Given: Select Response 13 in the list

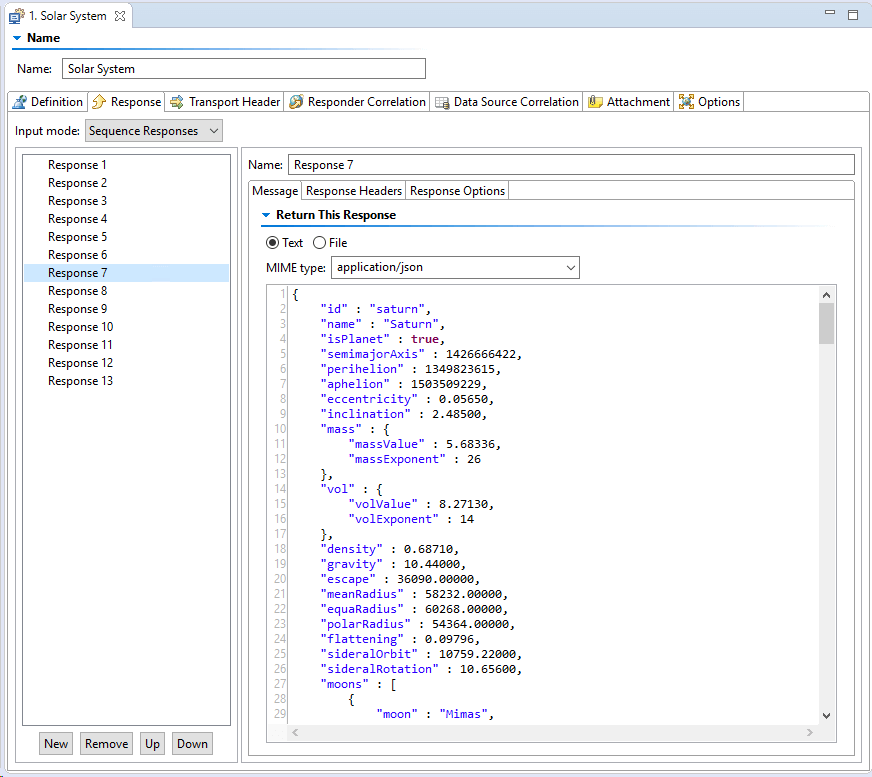Looking at the screenshot, I should (x=126, y=381).
